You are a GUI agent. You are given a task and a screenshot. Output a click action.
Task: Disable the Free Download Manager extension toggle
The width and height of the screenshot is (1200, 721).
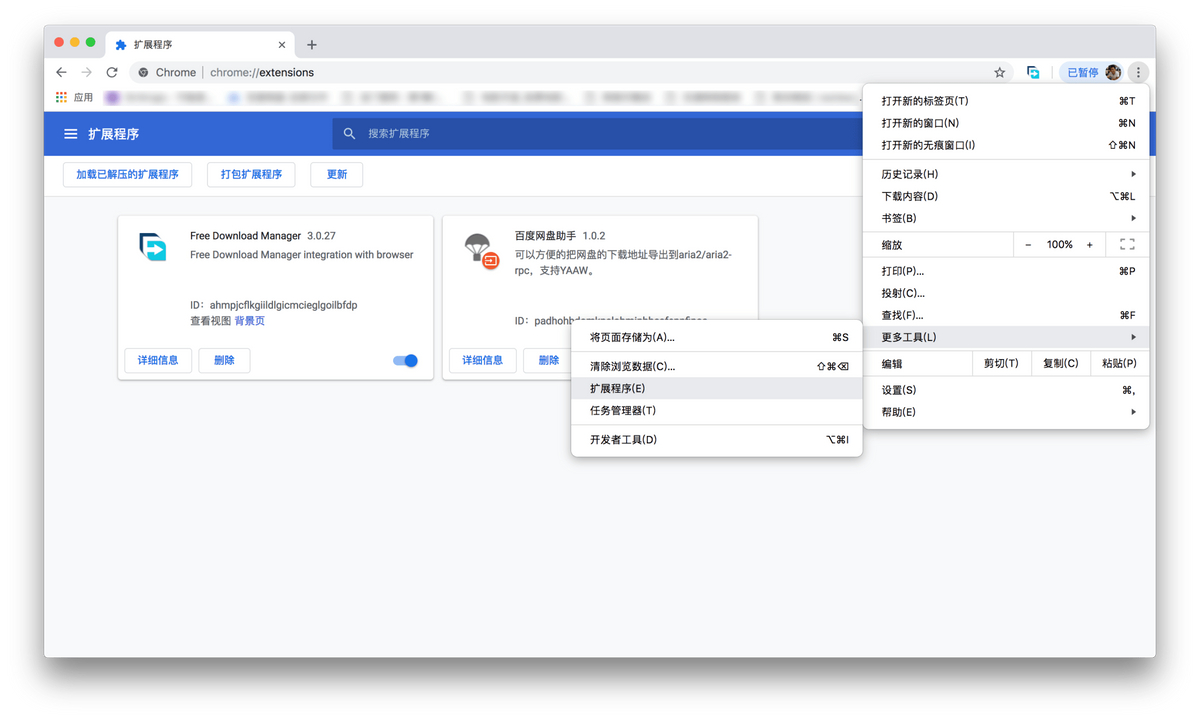click(405, 361)
